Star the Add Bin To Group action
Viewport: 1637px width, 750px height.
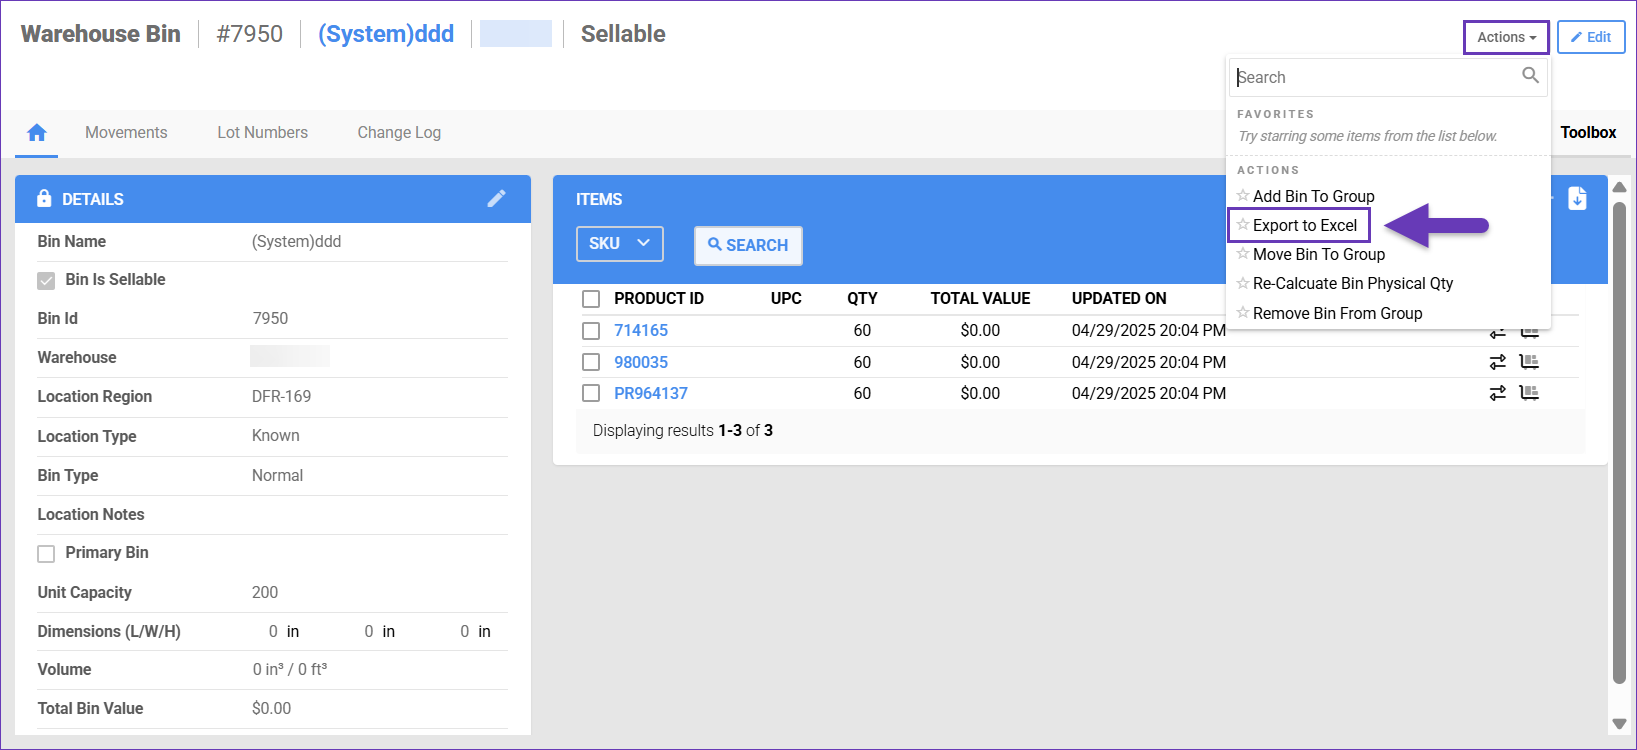1243,196
